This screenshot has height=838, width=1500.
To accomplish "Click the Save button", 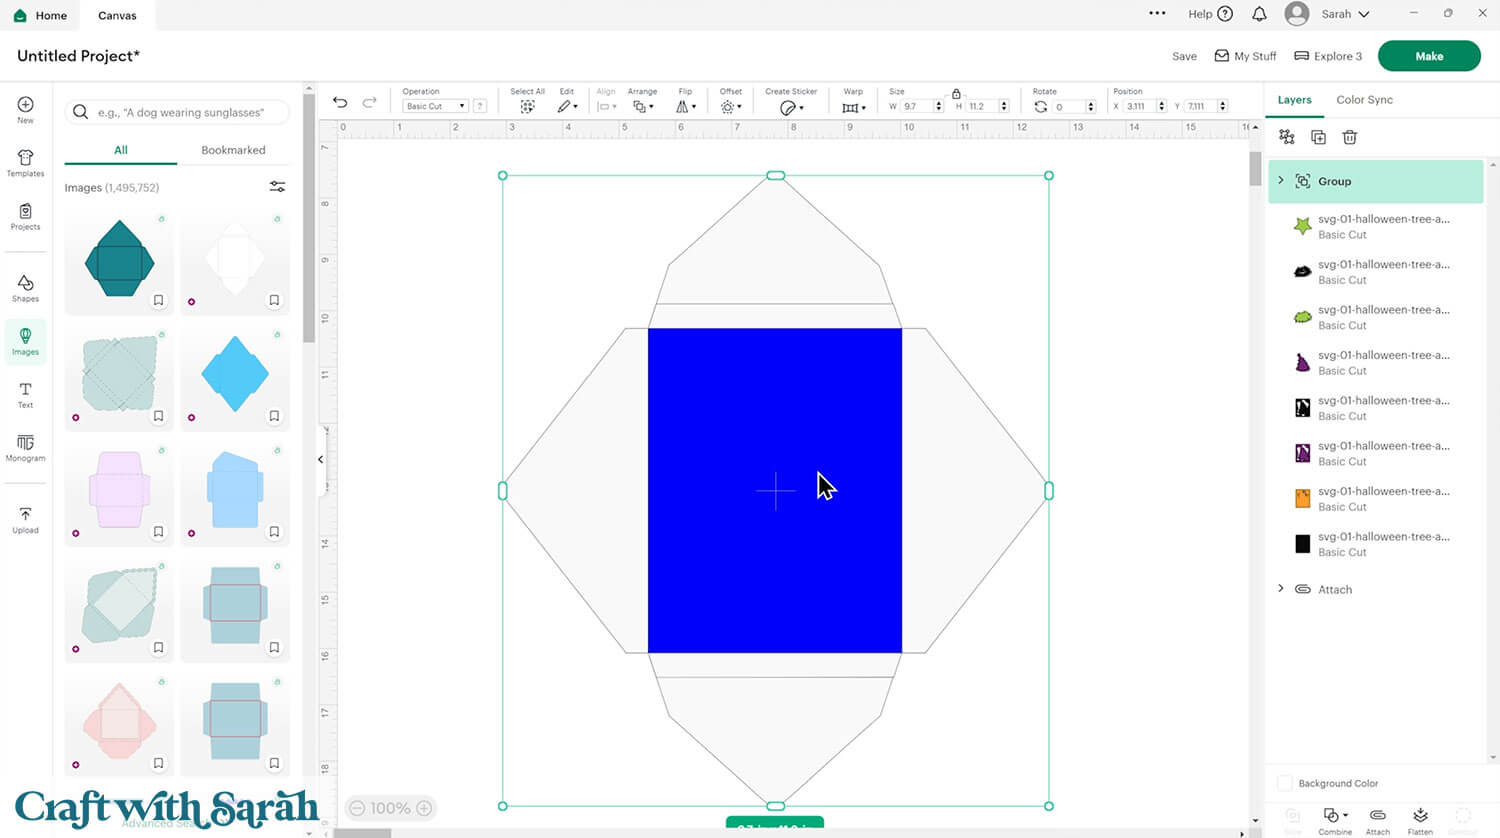I will tap(1184, 56).
